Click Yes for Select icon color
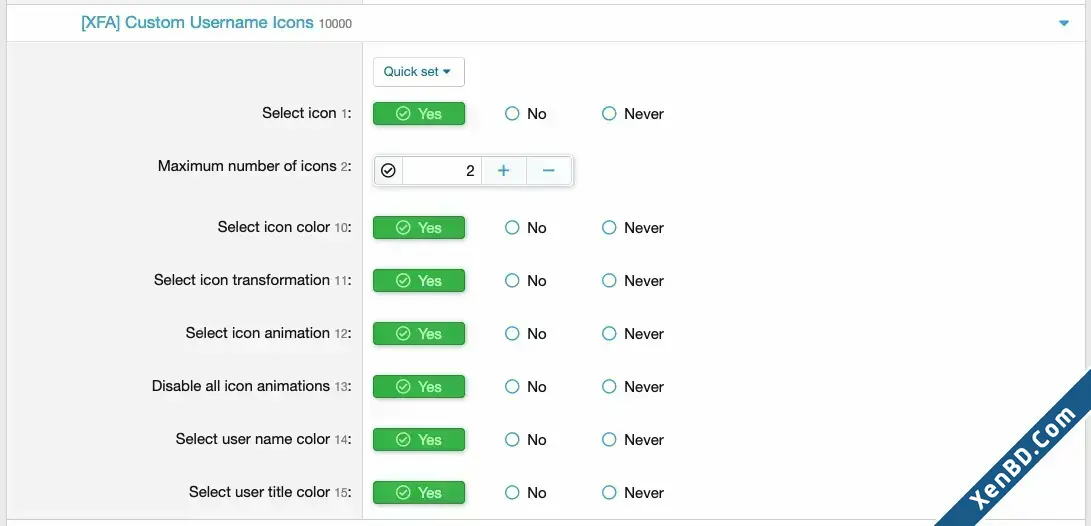The image size is (1091, 526). coord(418,228)
